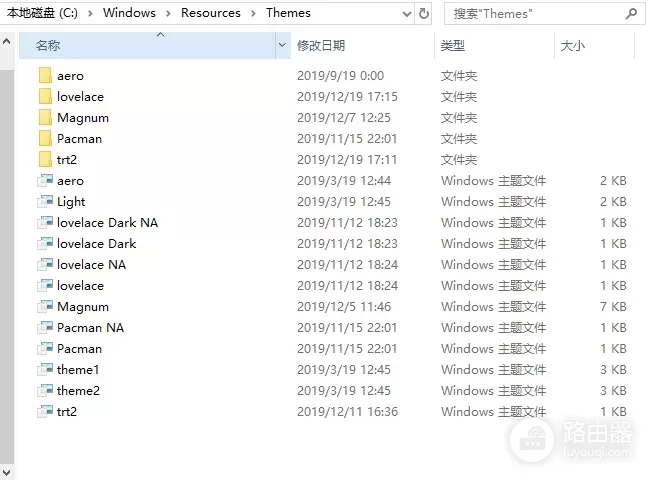Viewport: 650px width, 480px height.
Task: Expand the chevron after Windows breadcrumb
Action: click(168, 14)
